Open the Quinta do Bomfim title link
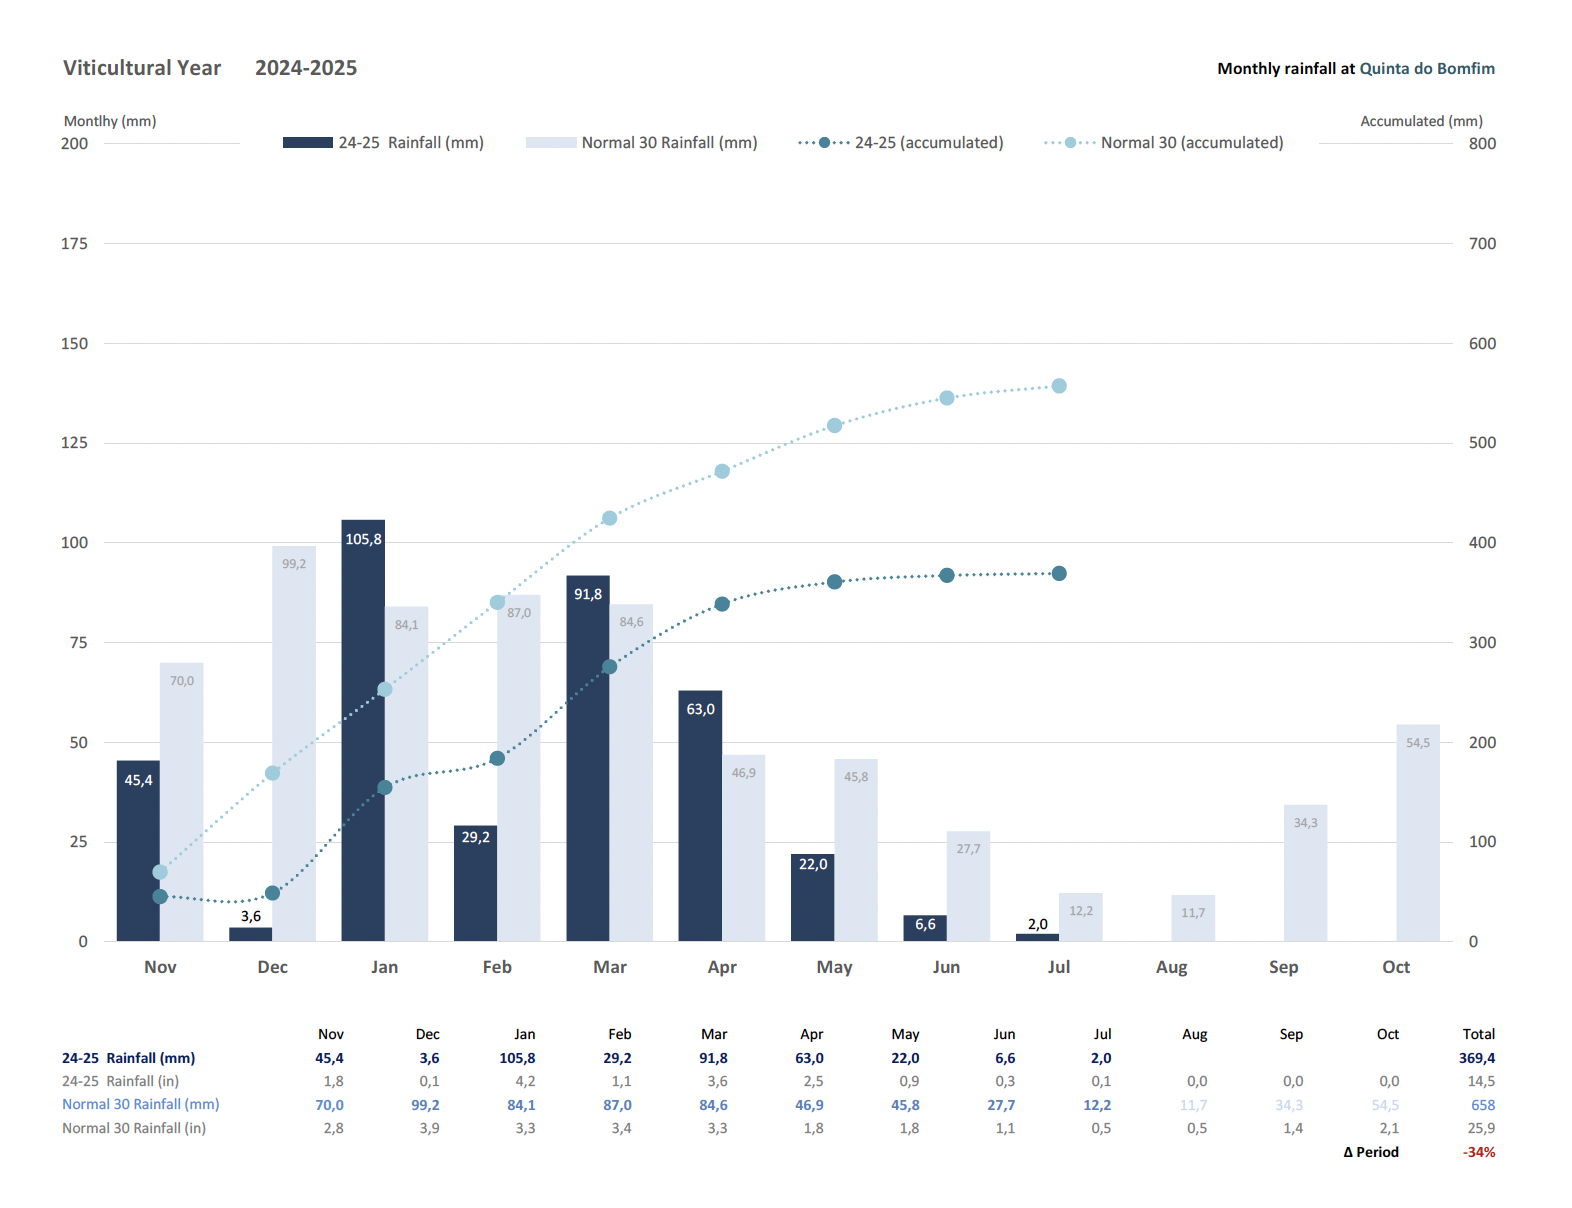Viewport: 1572px width, 1208px height. click(1426, 69)
